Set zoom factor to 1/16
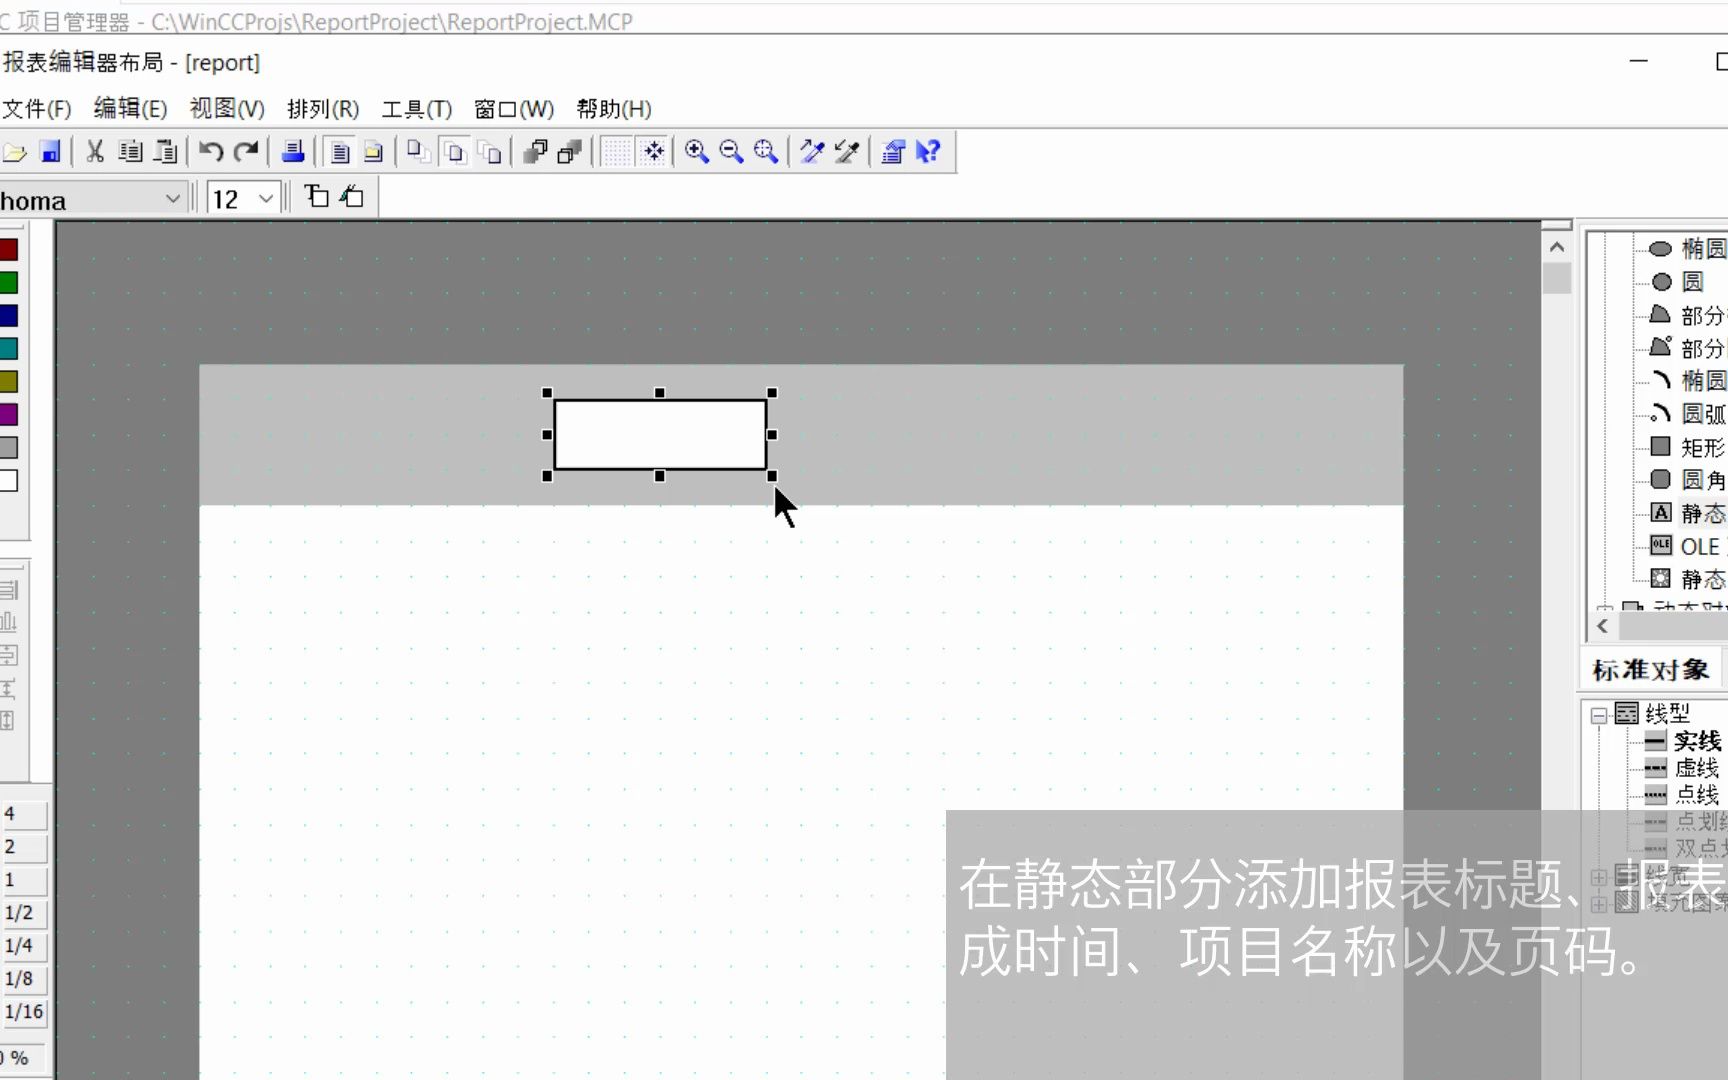Image resolution: width=1728 pixels, height=1080 pixels. point(23,1012)
